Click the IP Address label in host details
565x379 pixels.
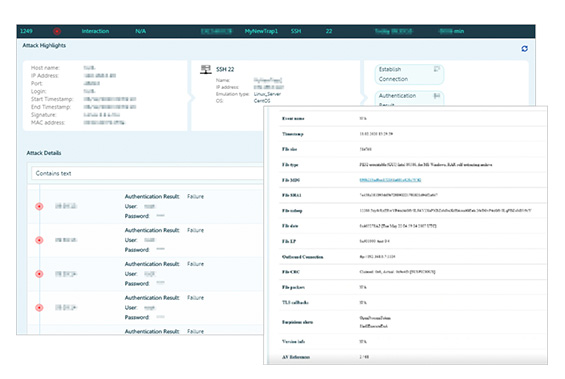[45, 76]
